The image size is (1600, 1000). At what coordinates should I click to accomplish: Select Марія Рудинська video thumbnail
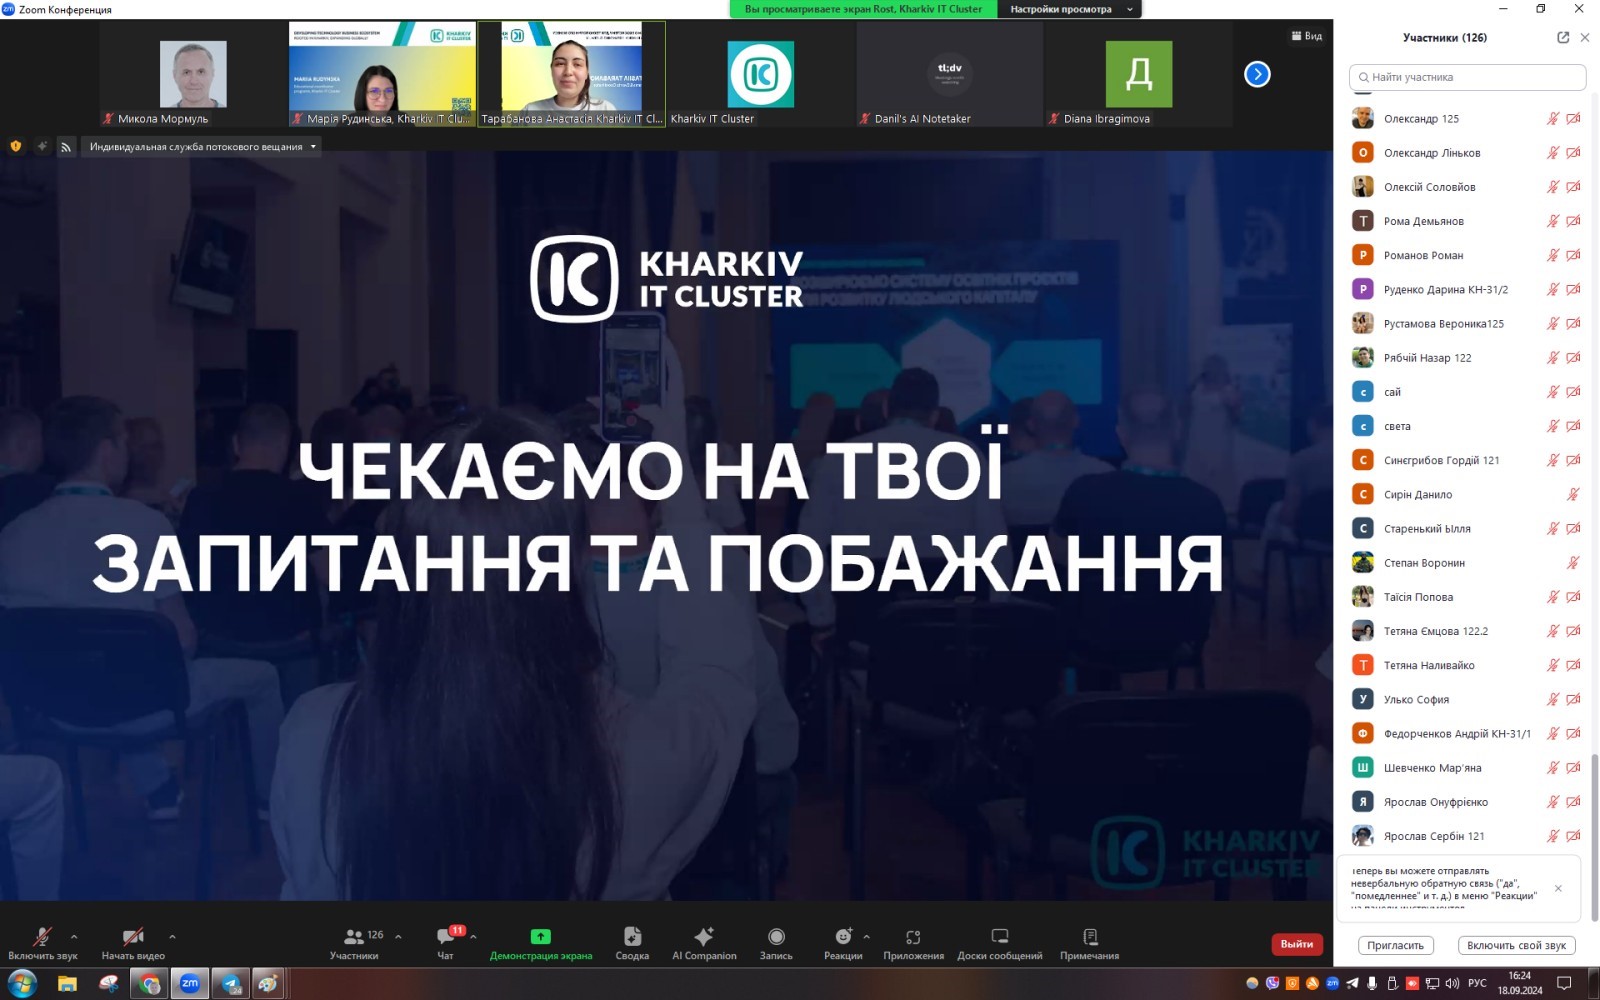click(382, 75)
